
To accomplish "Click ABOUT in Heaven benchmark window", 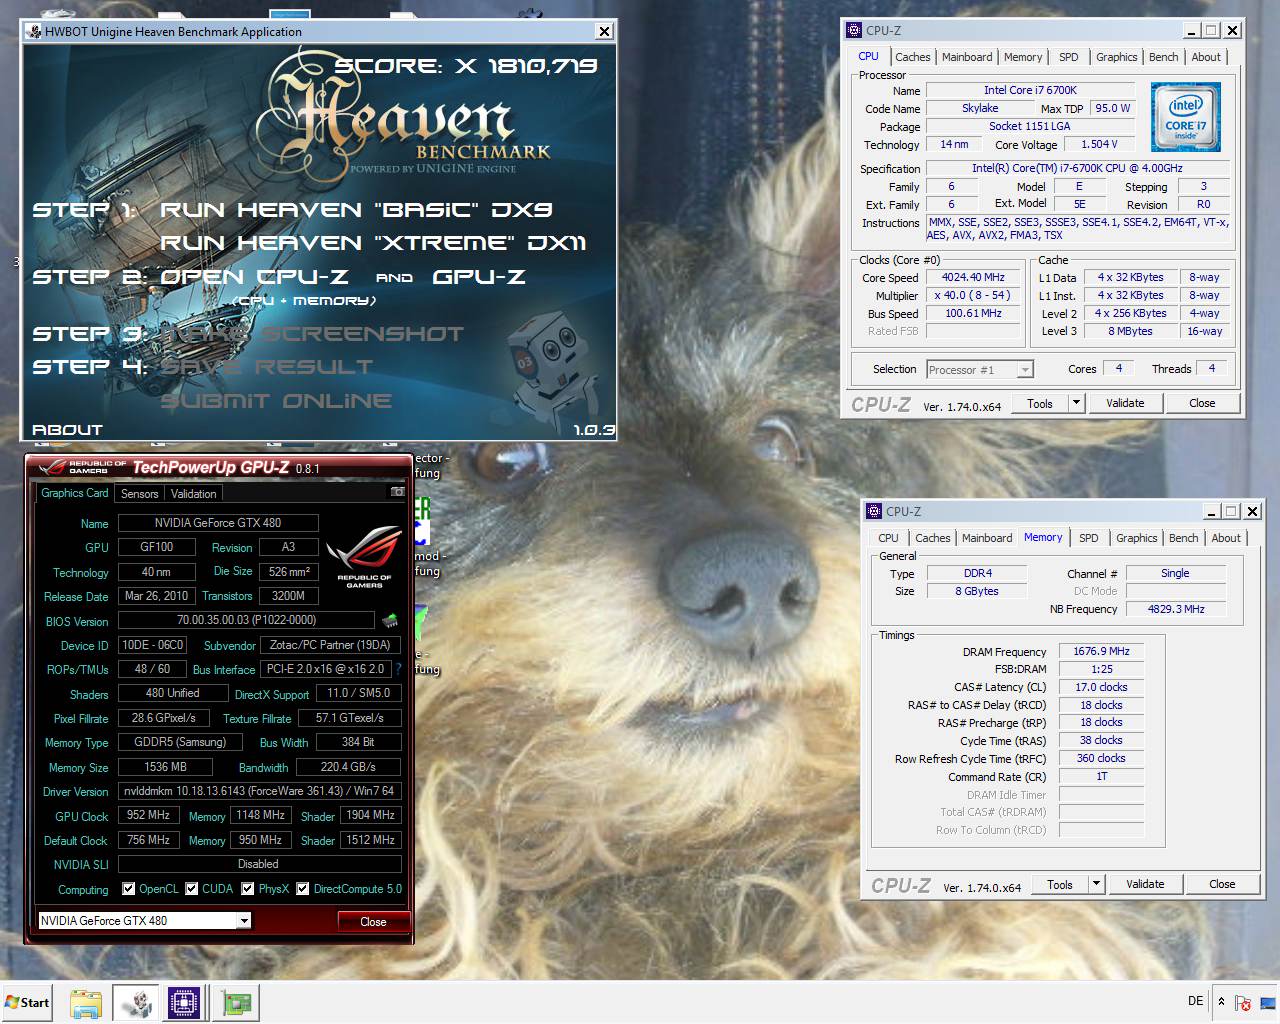I will click(x=67, y=430).
